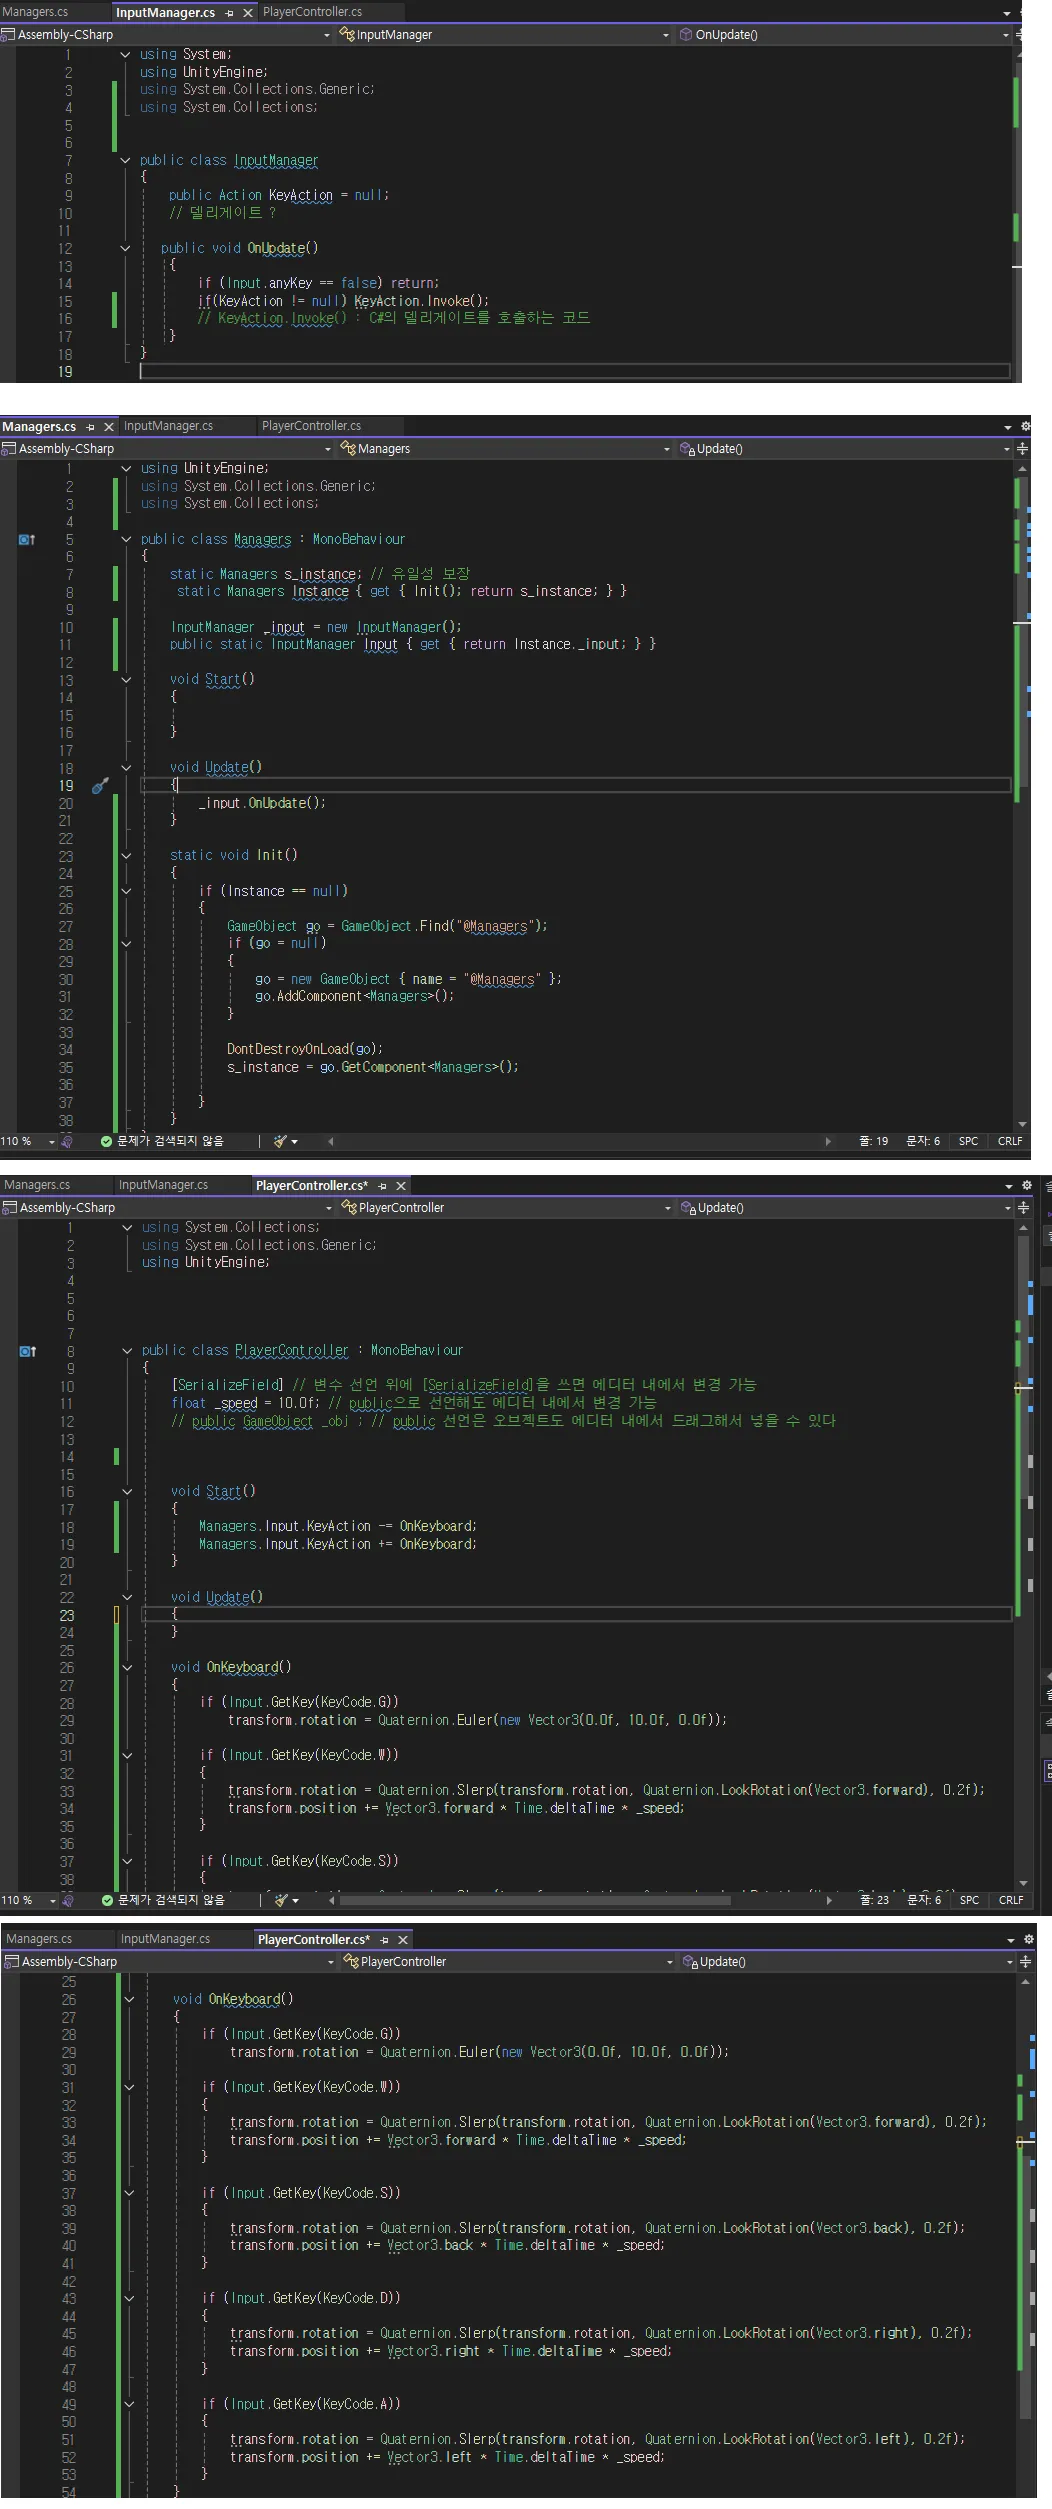Screen dimensions: 1052x2509
Task: Open the tab overflow arrow in the InputManager pane
Action: [x=1006, y=13]
